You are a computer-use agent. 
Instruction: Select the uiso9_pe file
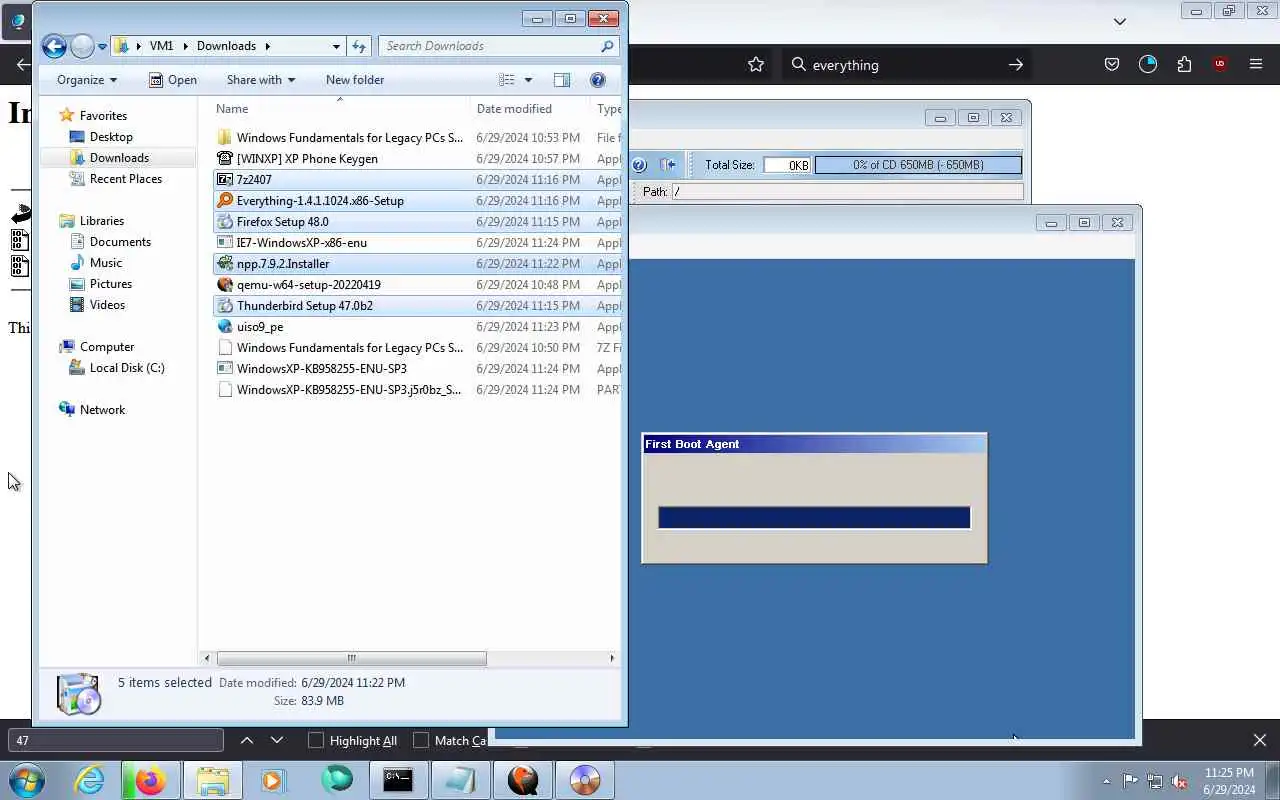[x=260, y=327]
